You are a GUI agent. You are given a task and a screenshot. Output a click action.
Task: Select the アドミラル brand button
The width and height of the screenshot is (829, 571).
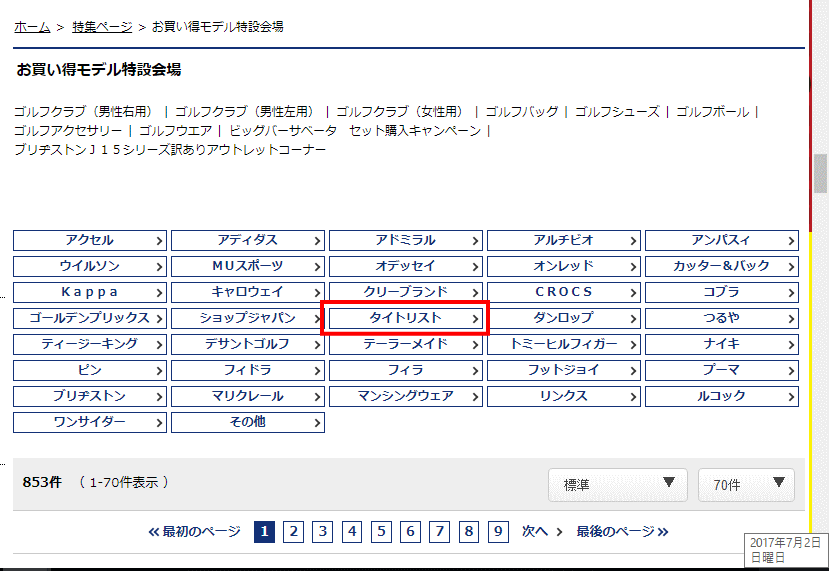pyautogui.click(x=406, y=241)
